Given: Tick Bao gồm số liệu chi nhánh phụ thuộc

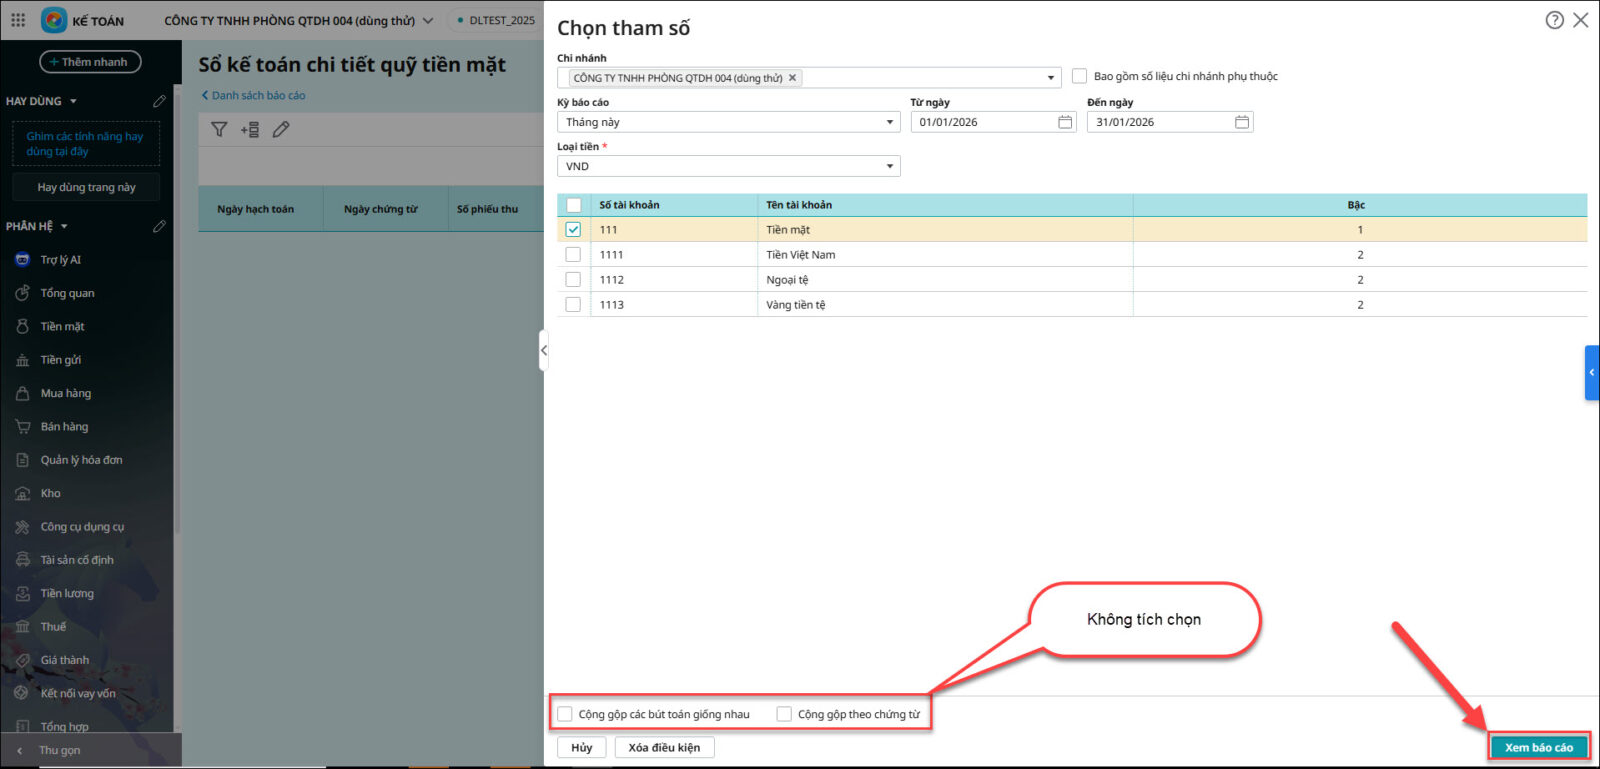Looking at the screenshot, I should point(1079,76).
